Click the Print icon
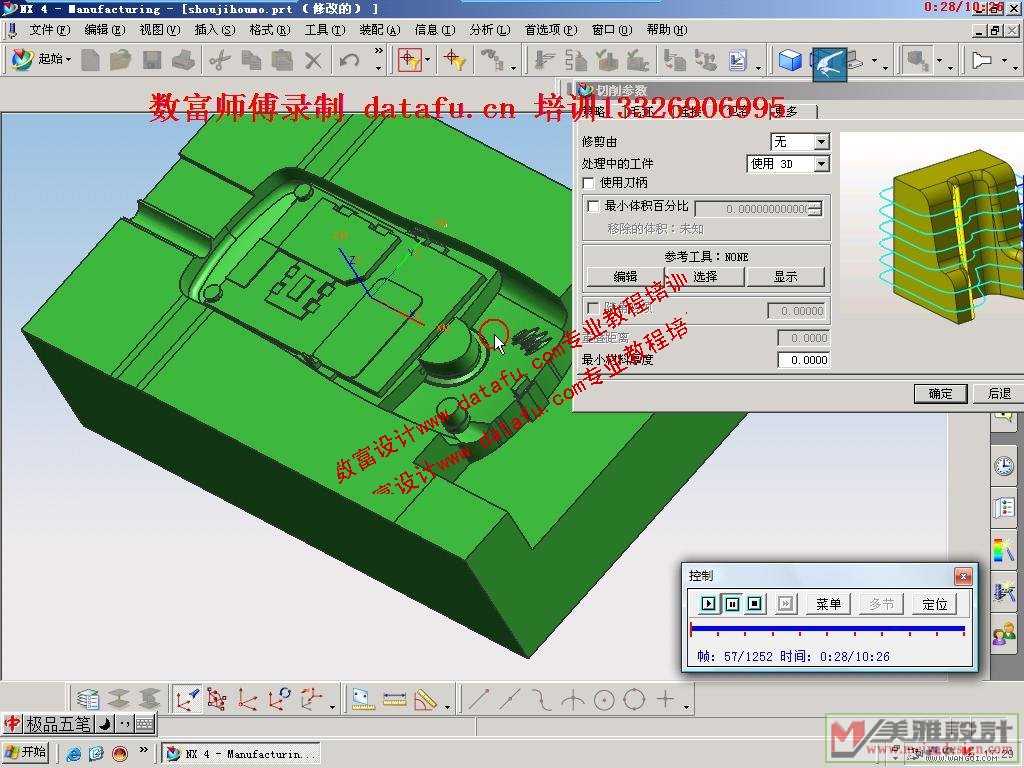Image resolution: width=1024 pixels, height=768 pixels. click(x=184, y=61)
